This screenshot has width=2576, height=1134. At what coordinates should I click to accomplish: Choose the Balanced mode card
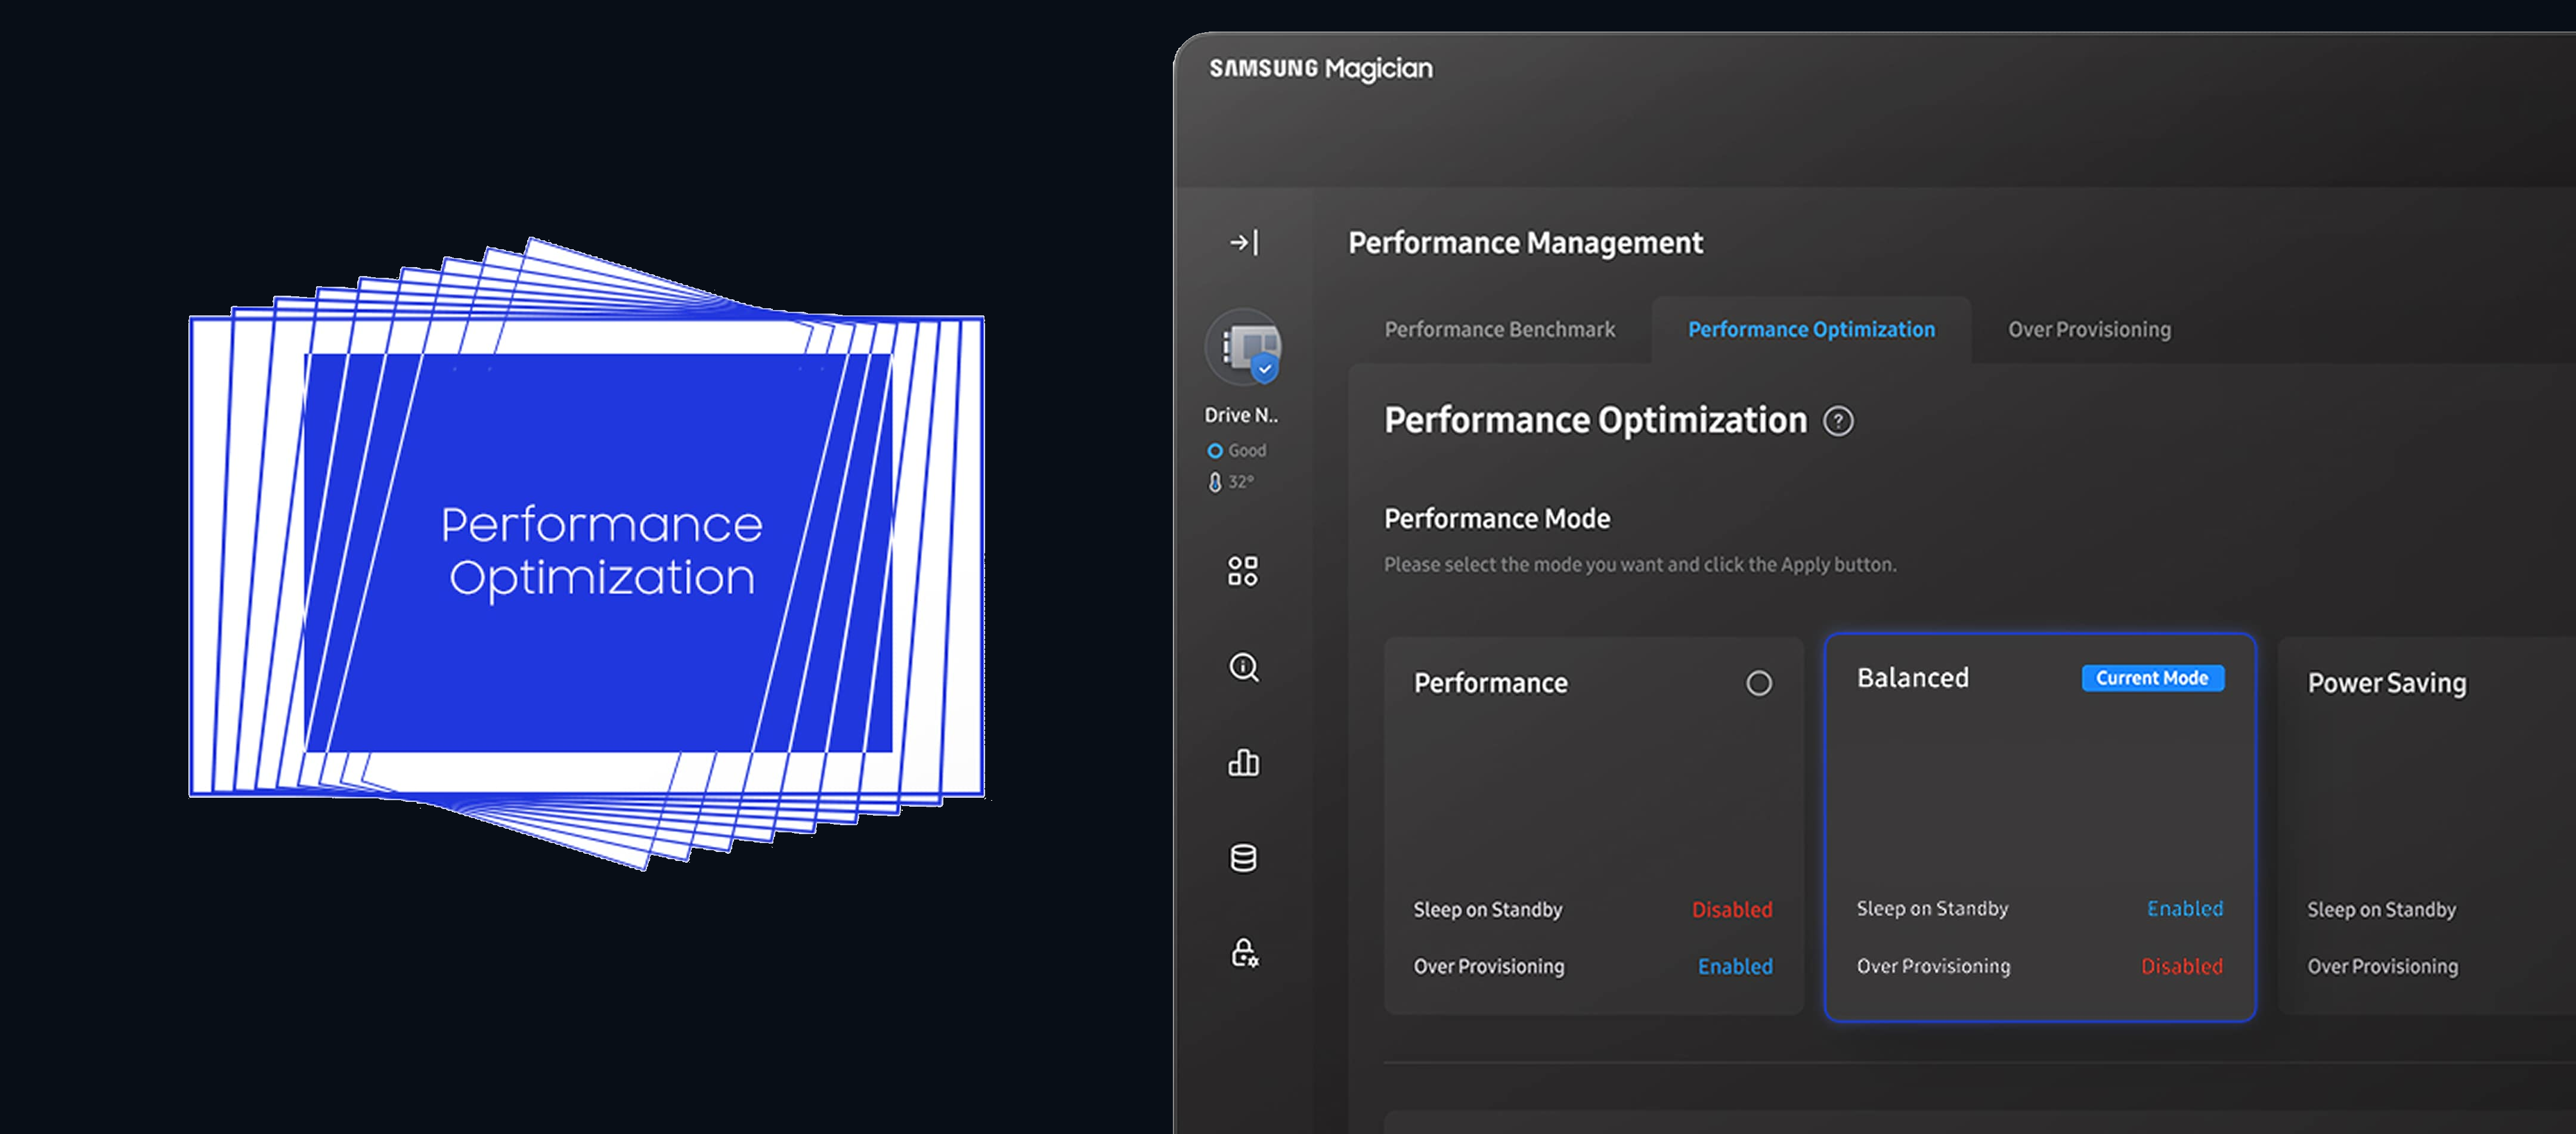(x=2040, y=827)
